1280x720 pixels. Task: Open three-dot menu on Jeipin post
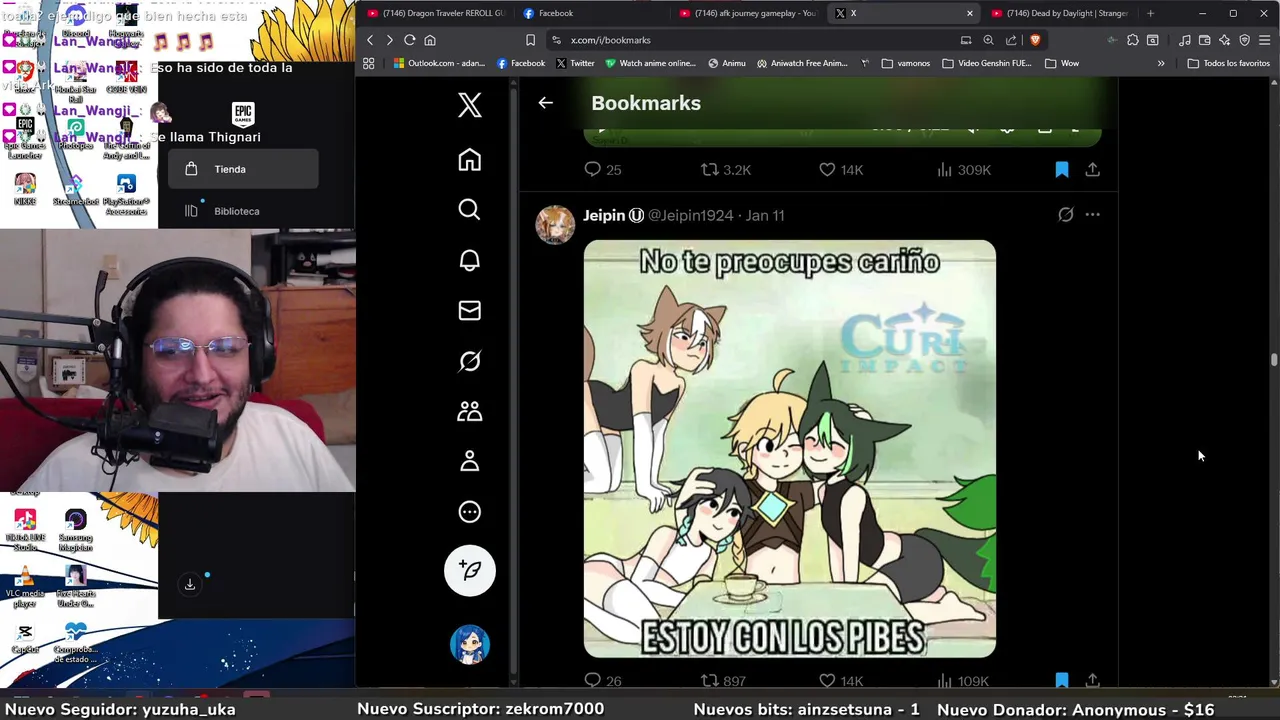tap(1092, 215)
